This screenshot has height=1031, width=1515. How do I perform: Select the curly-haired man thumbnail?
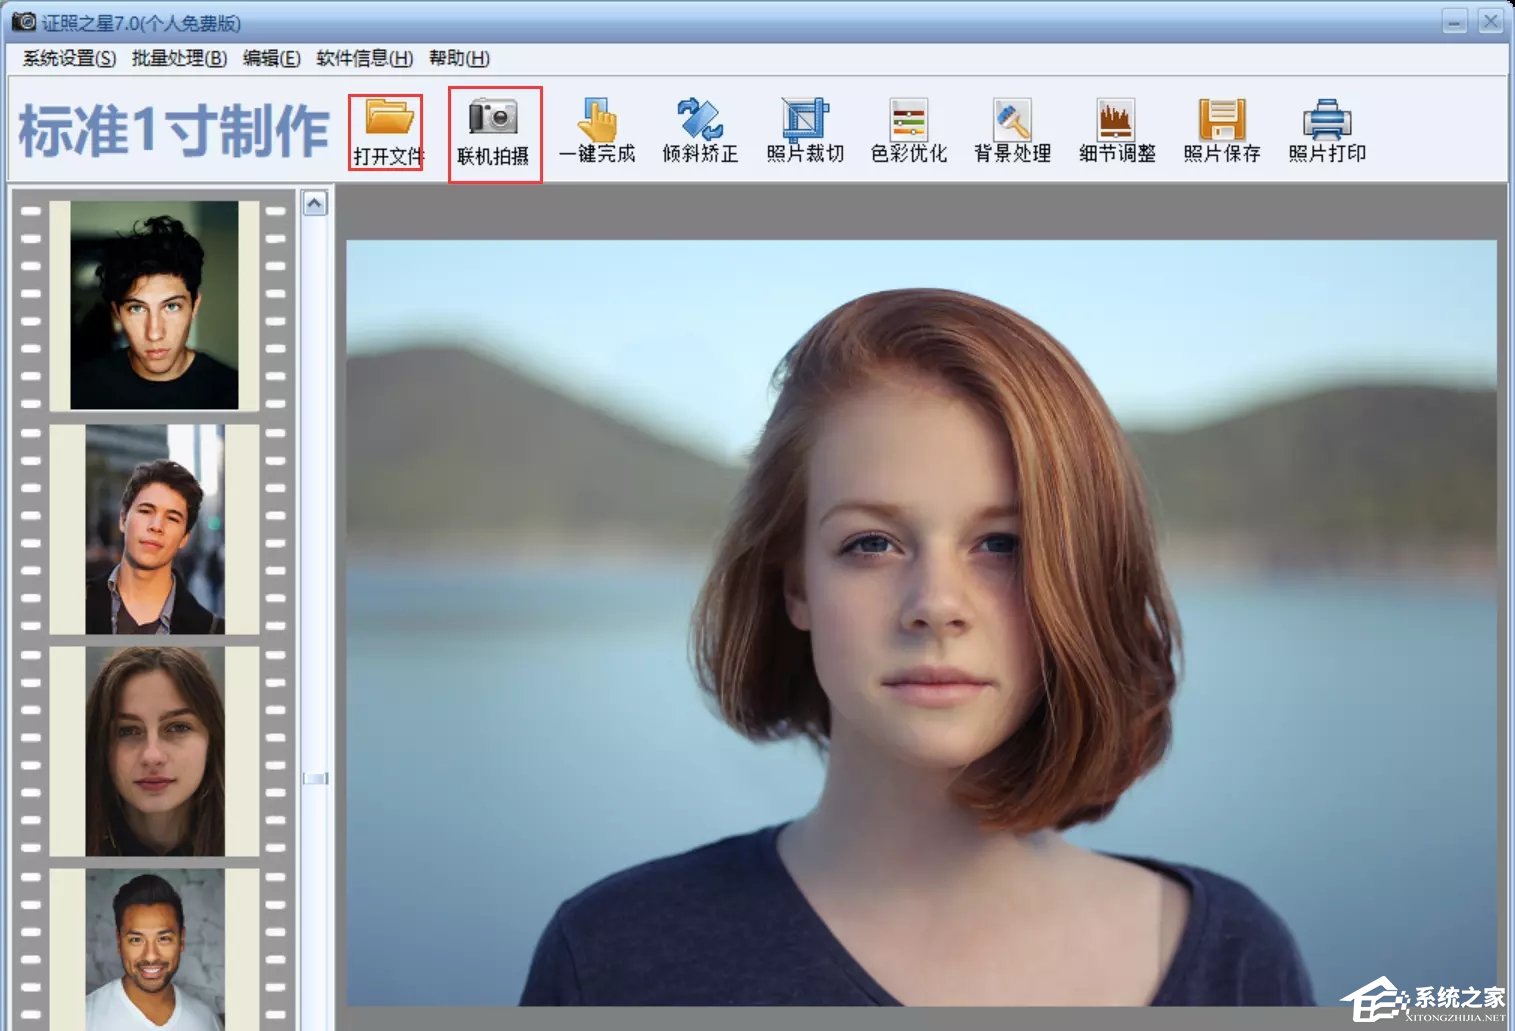(x=154, y=305)
